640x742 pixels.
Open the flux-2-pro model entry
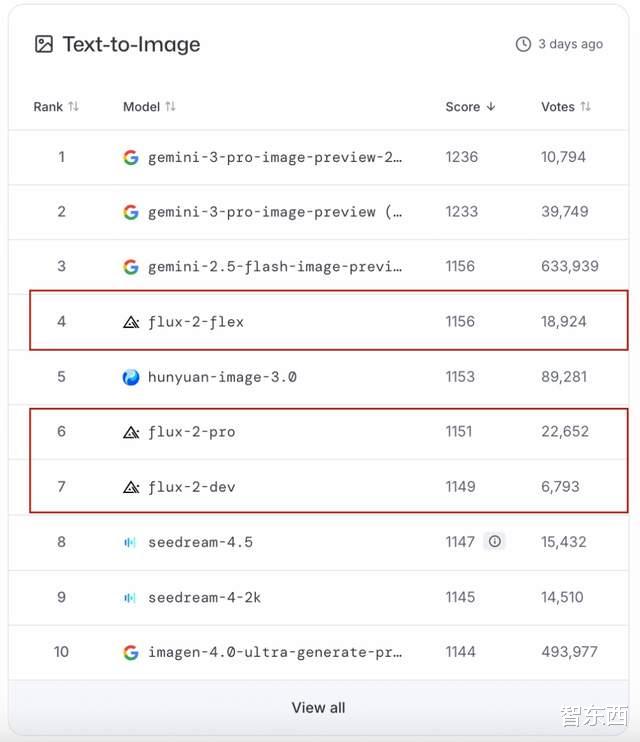pyautogui.click(x=191, y=432)
